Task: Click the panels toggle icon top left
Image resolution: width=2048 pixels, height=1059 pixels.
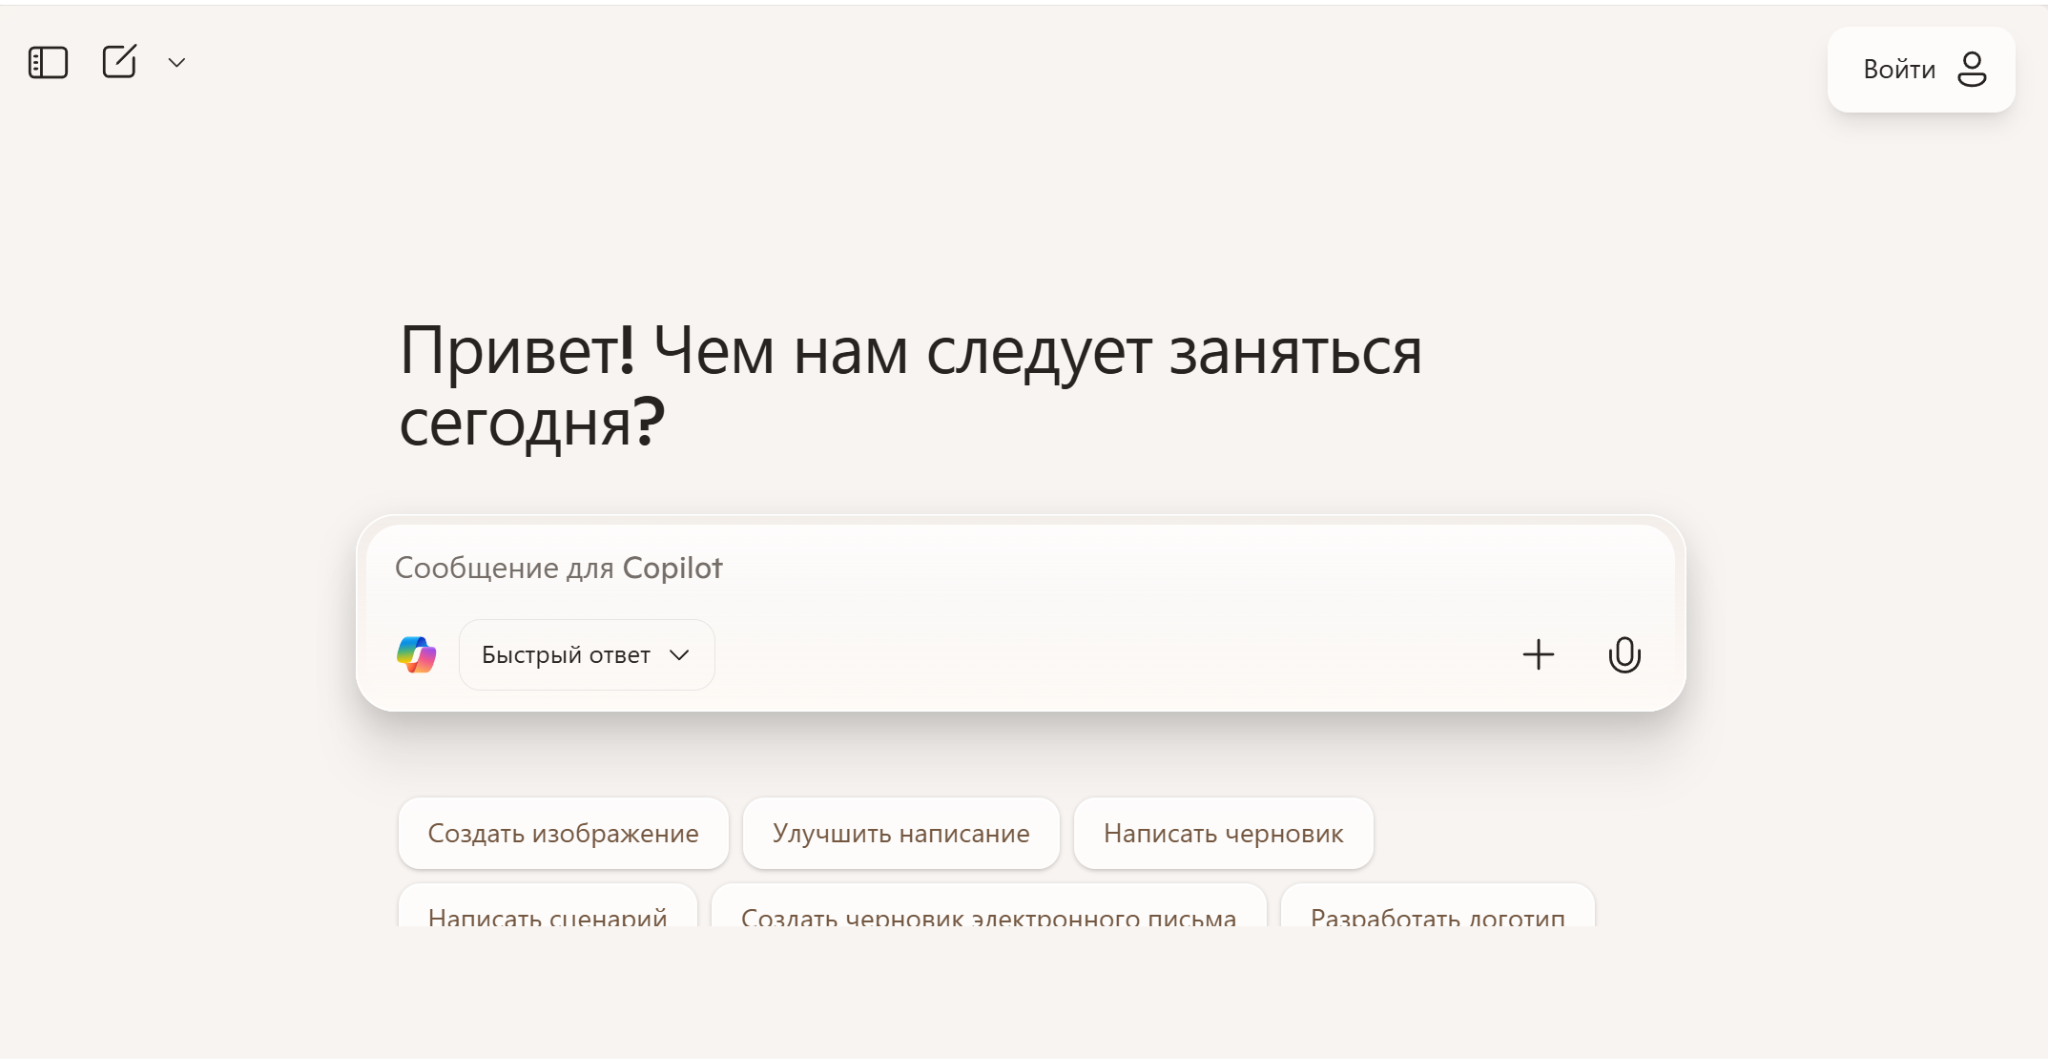Action: pos(47,62)
